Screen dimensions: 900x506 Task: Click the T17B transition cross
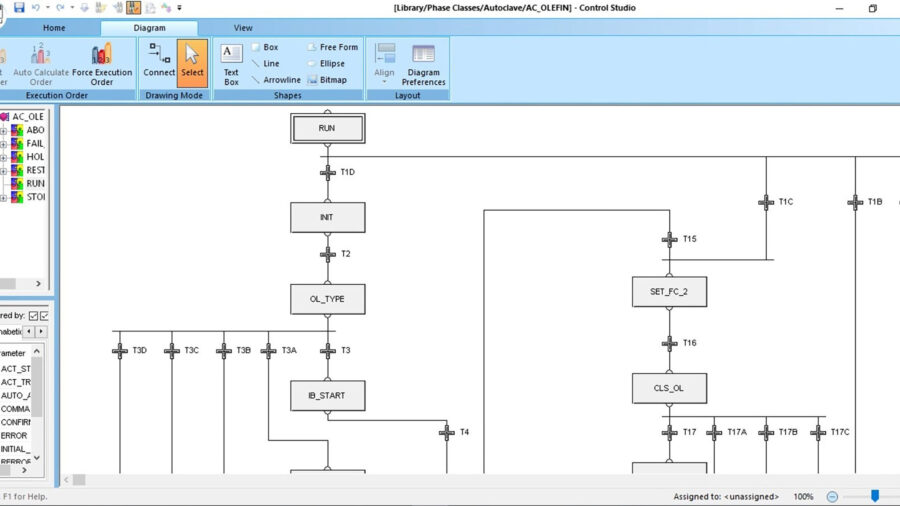tap(766, 432)
